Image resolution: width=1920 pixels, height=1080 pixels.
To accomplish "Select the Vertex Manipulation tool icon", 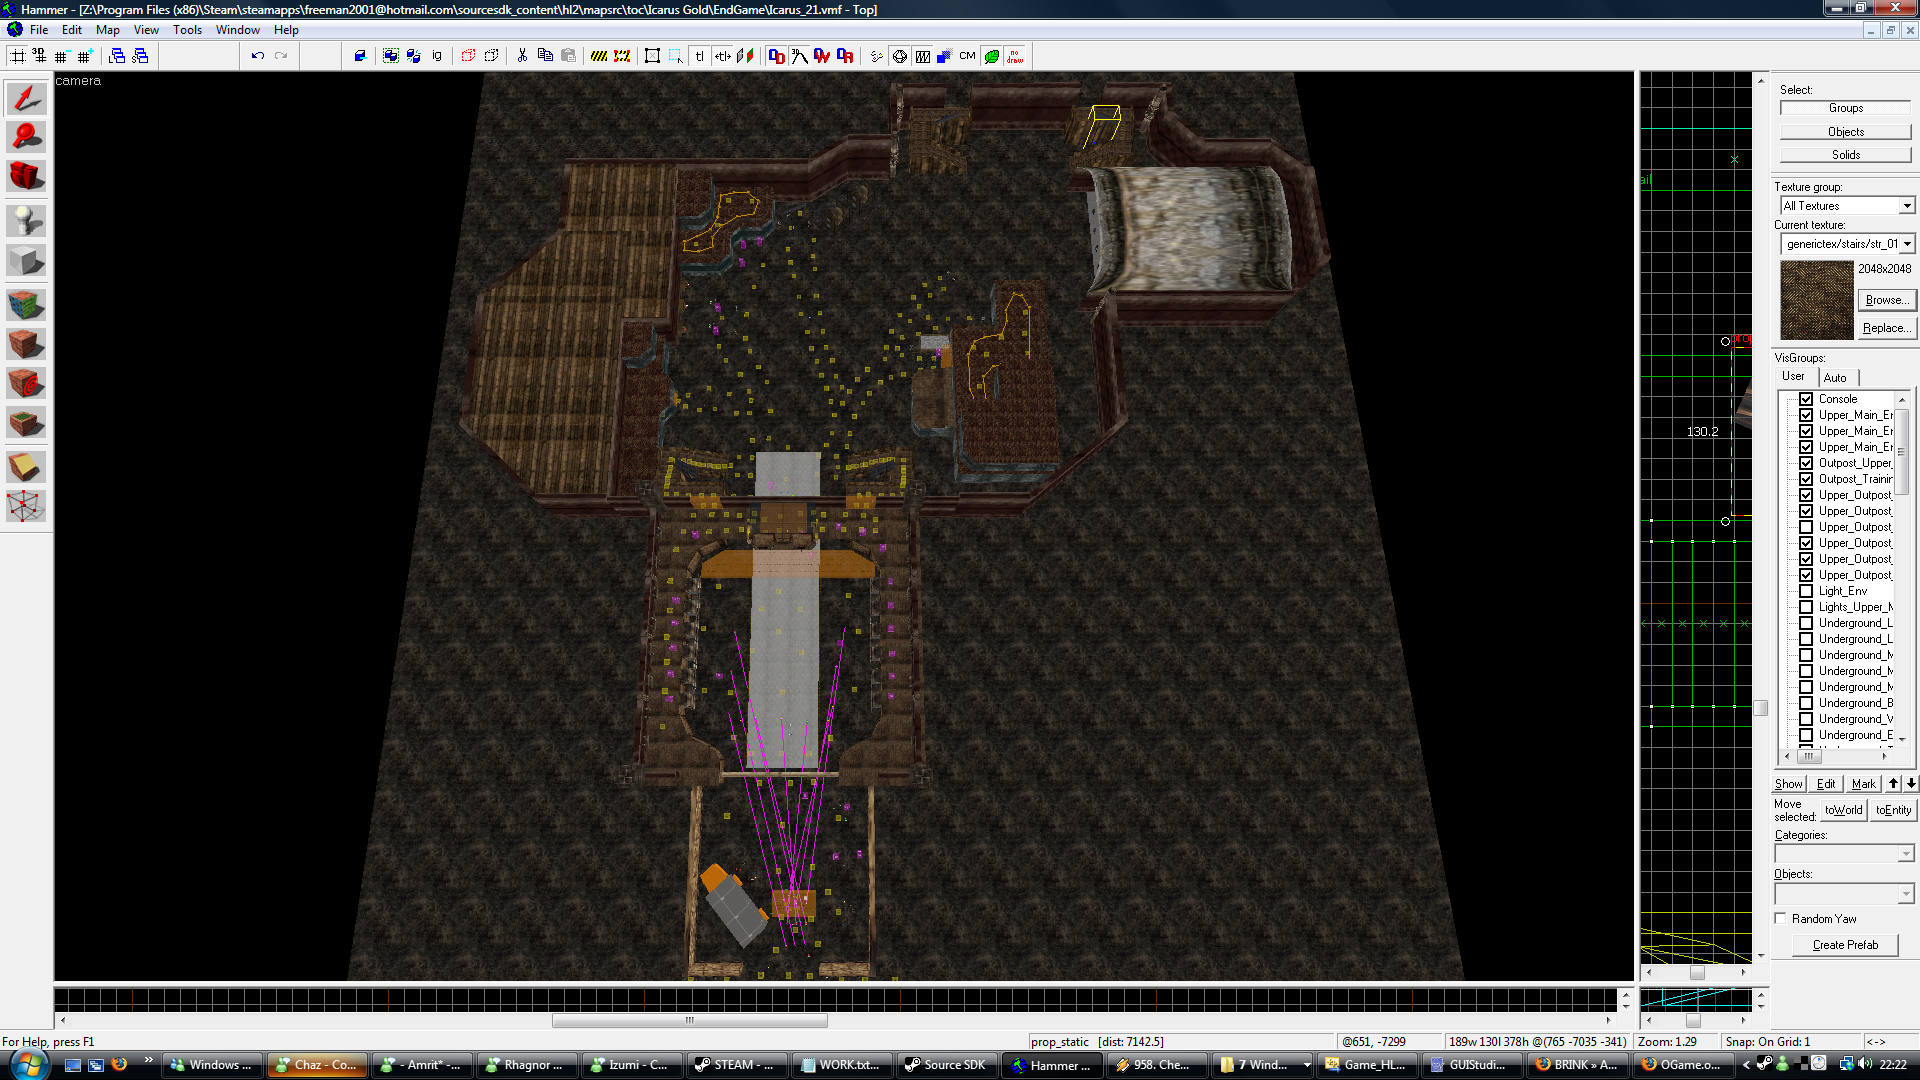I will coord(26,506).
